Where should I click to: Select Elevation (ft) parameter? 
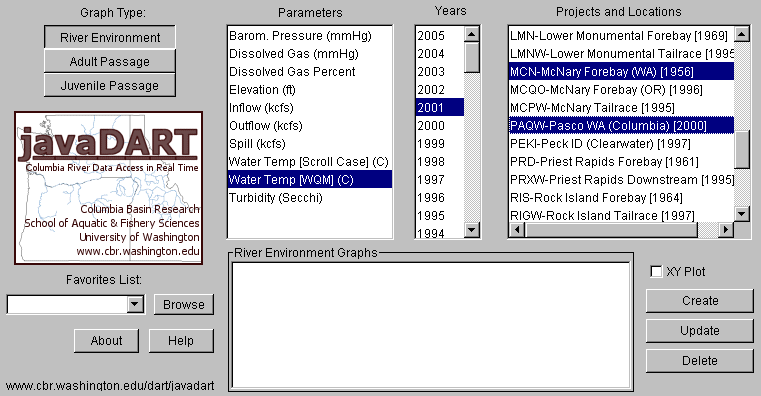[310, 90]
